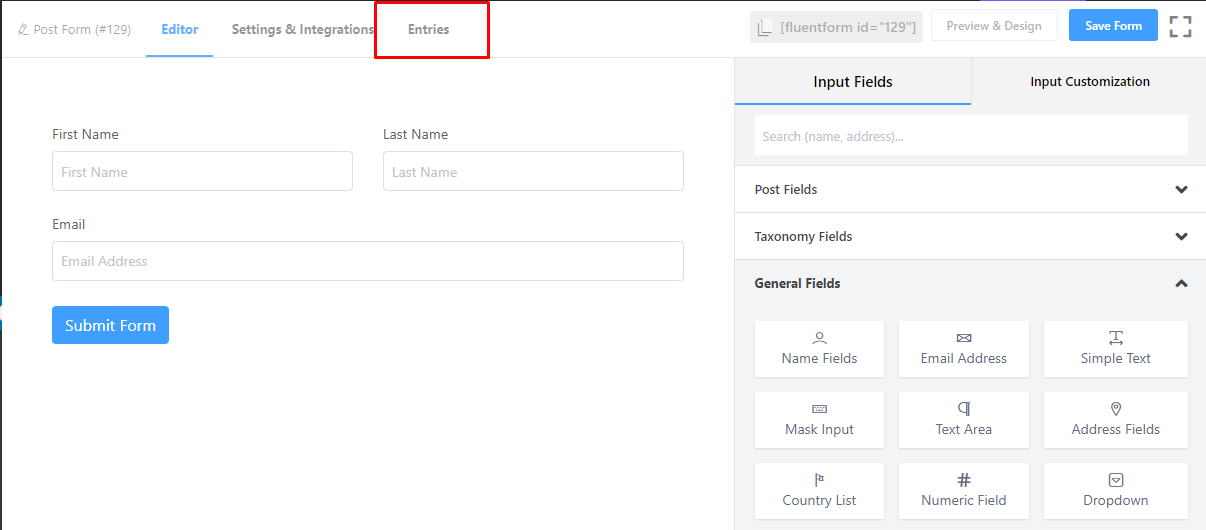Add the Email Address field element
Viewport: 1206px width, 530px height.
963,349
